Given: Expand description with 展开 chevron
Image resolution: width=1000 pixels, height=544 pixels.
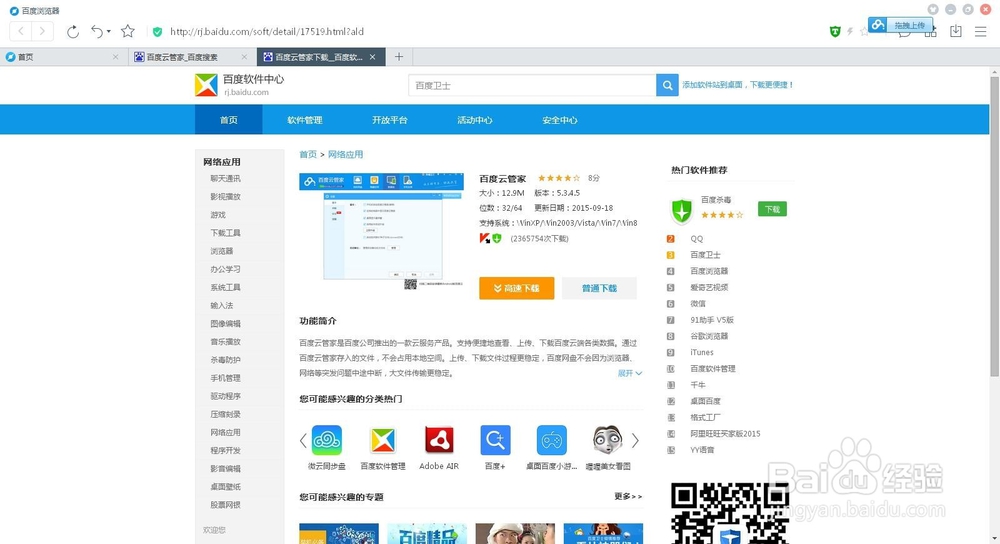Looking at the screenshot, I should click(x=629, y=373).
